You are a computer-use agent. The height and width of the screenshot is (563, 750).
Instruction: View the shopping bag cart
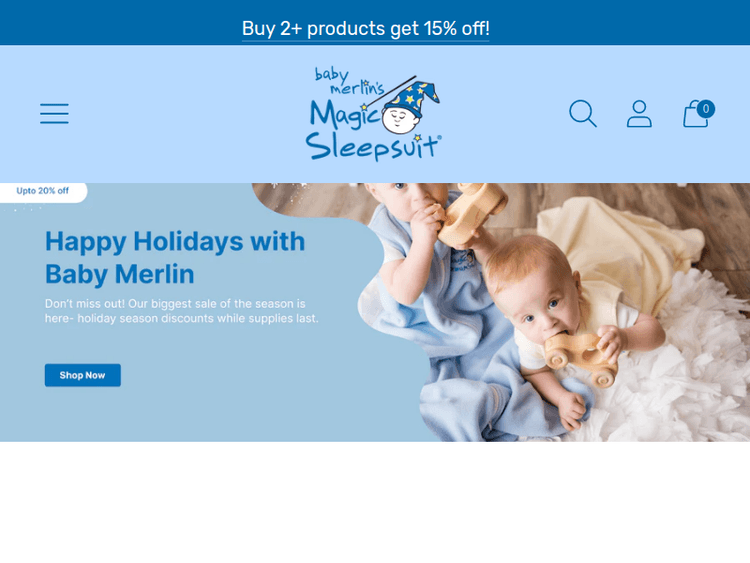coord(695,115)
